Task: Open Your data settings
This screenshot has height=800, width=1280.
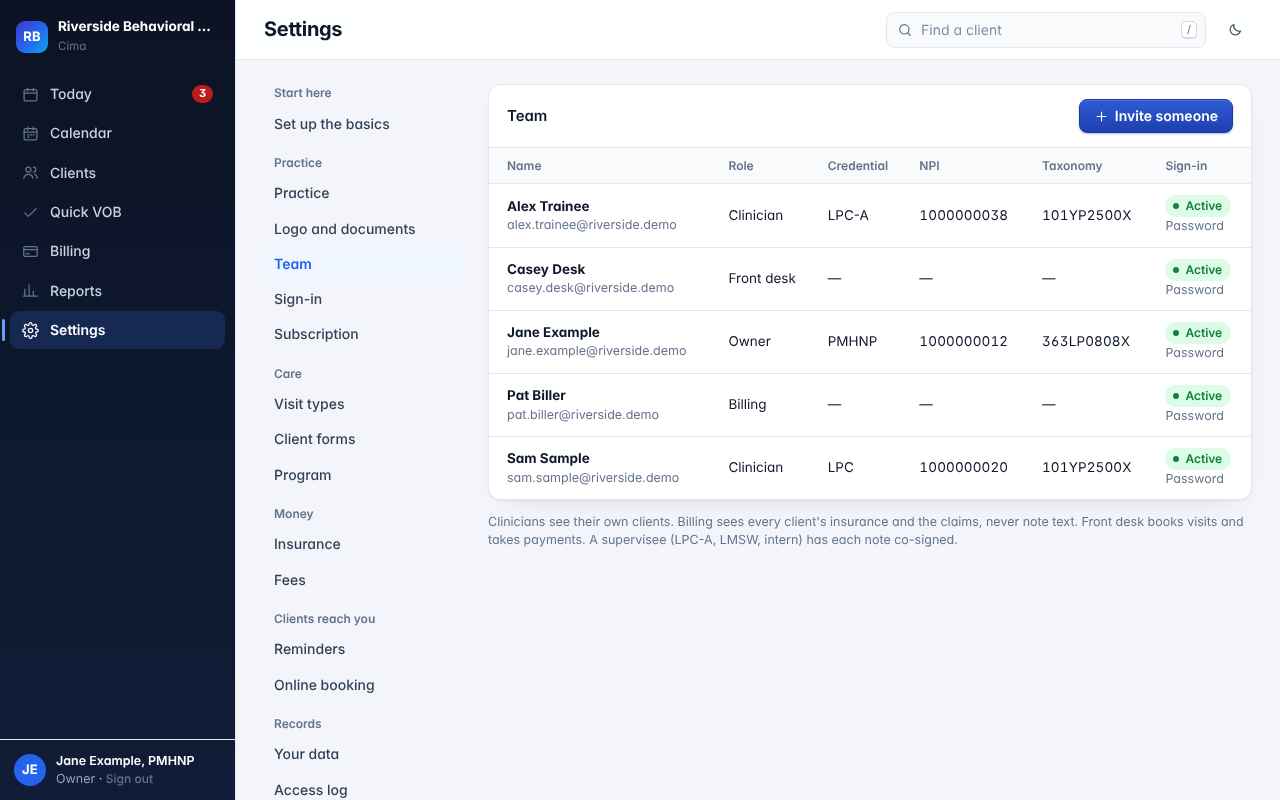Action: 364,754
